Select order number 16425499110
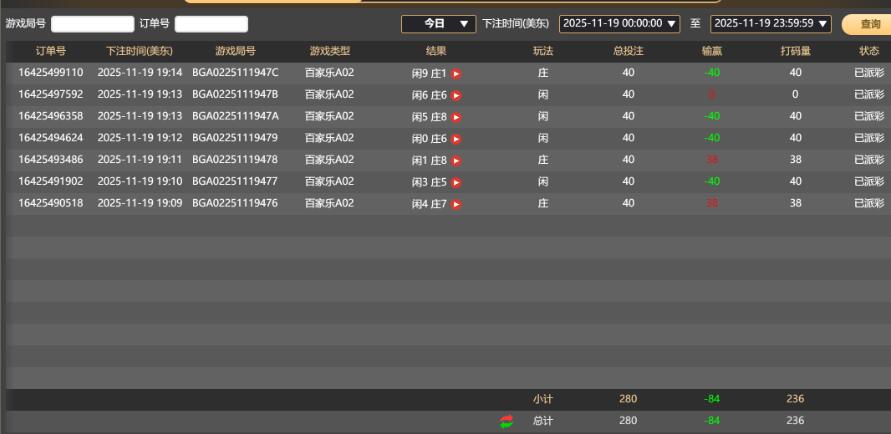 50,72
